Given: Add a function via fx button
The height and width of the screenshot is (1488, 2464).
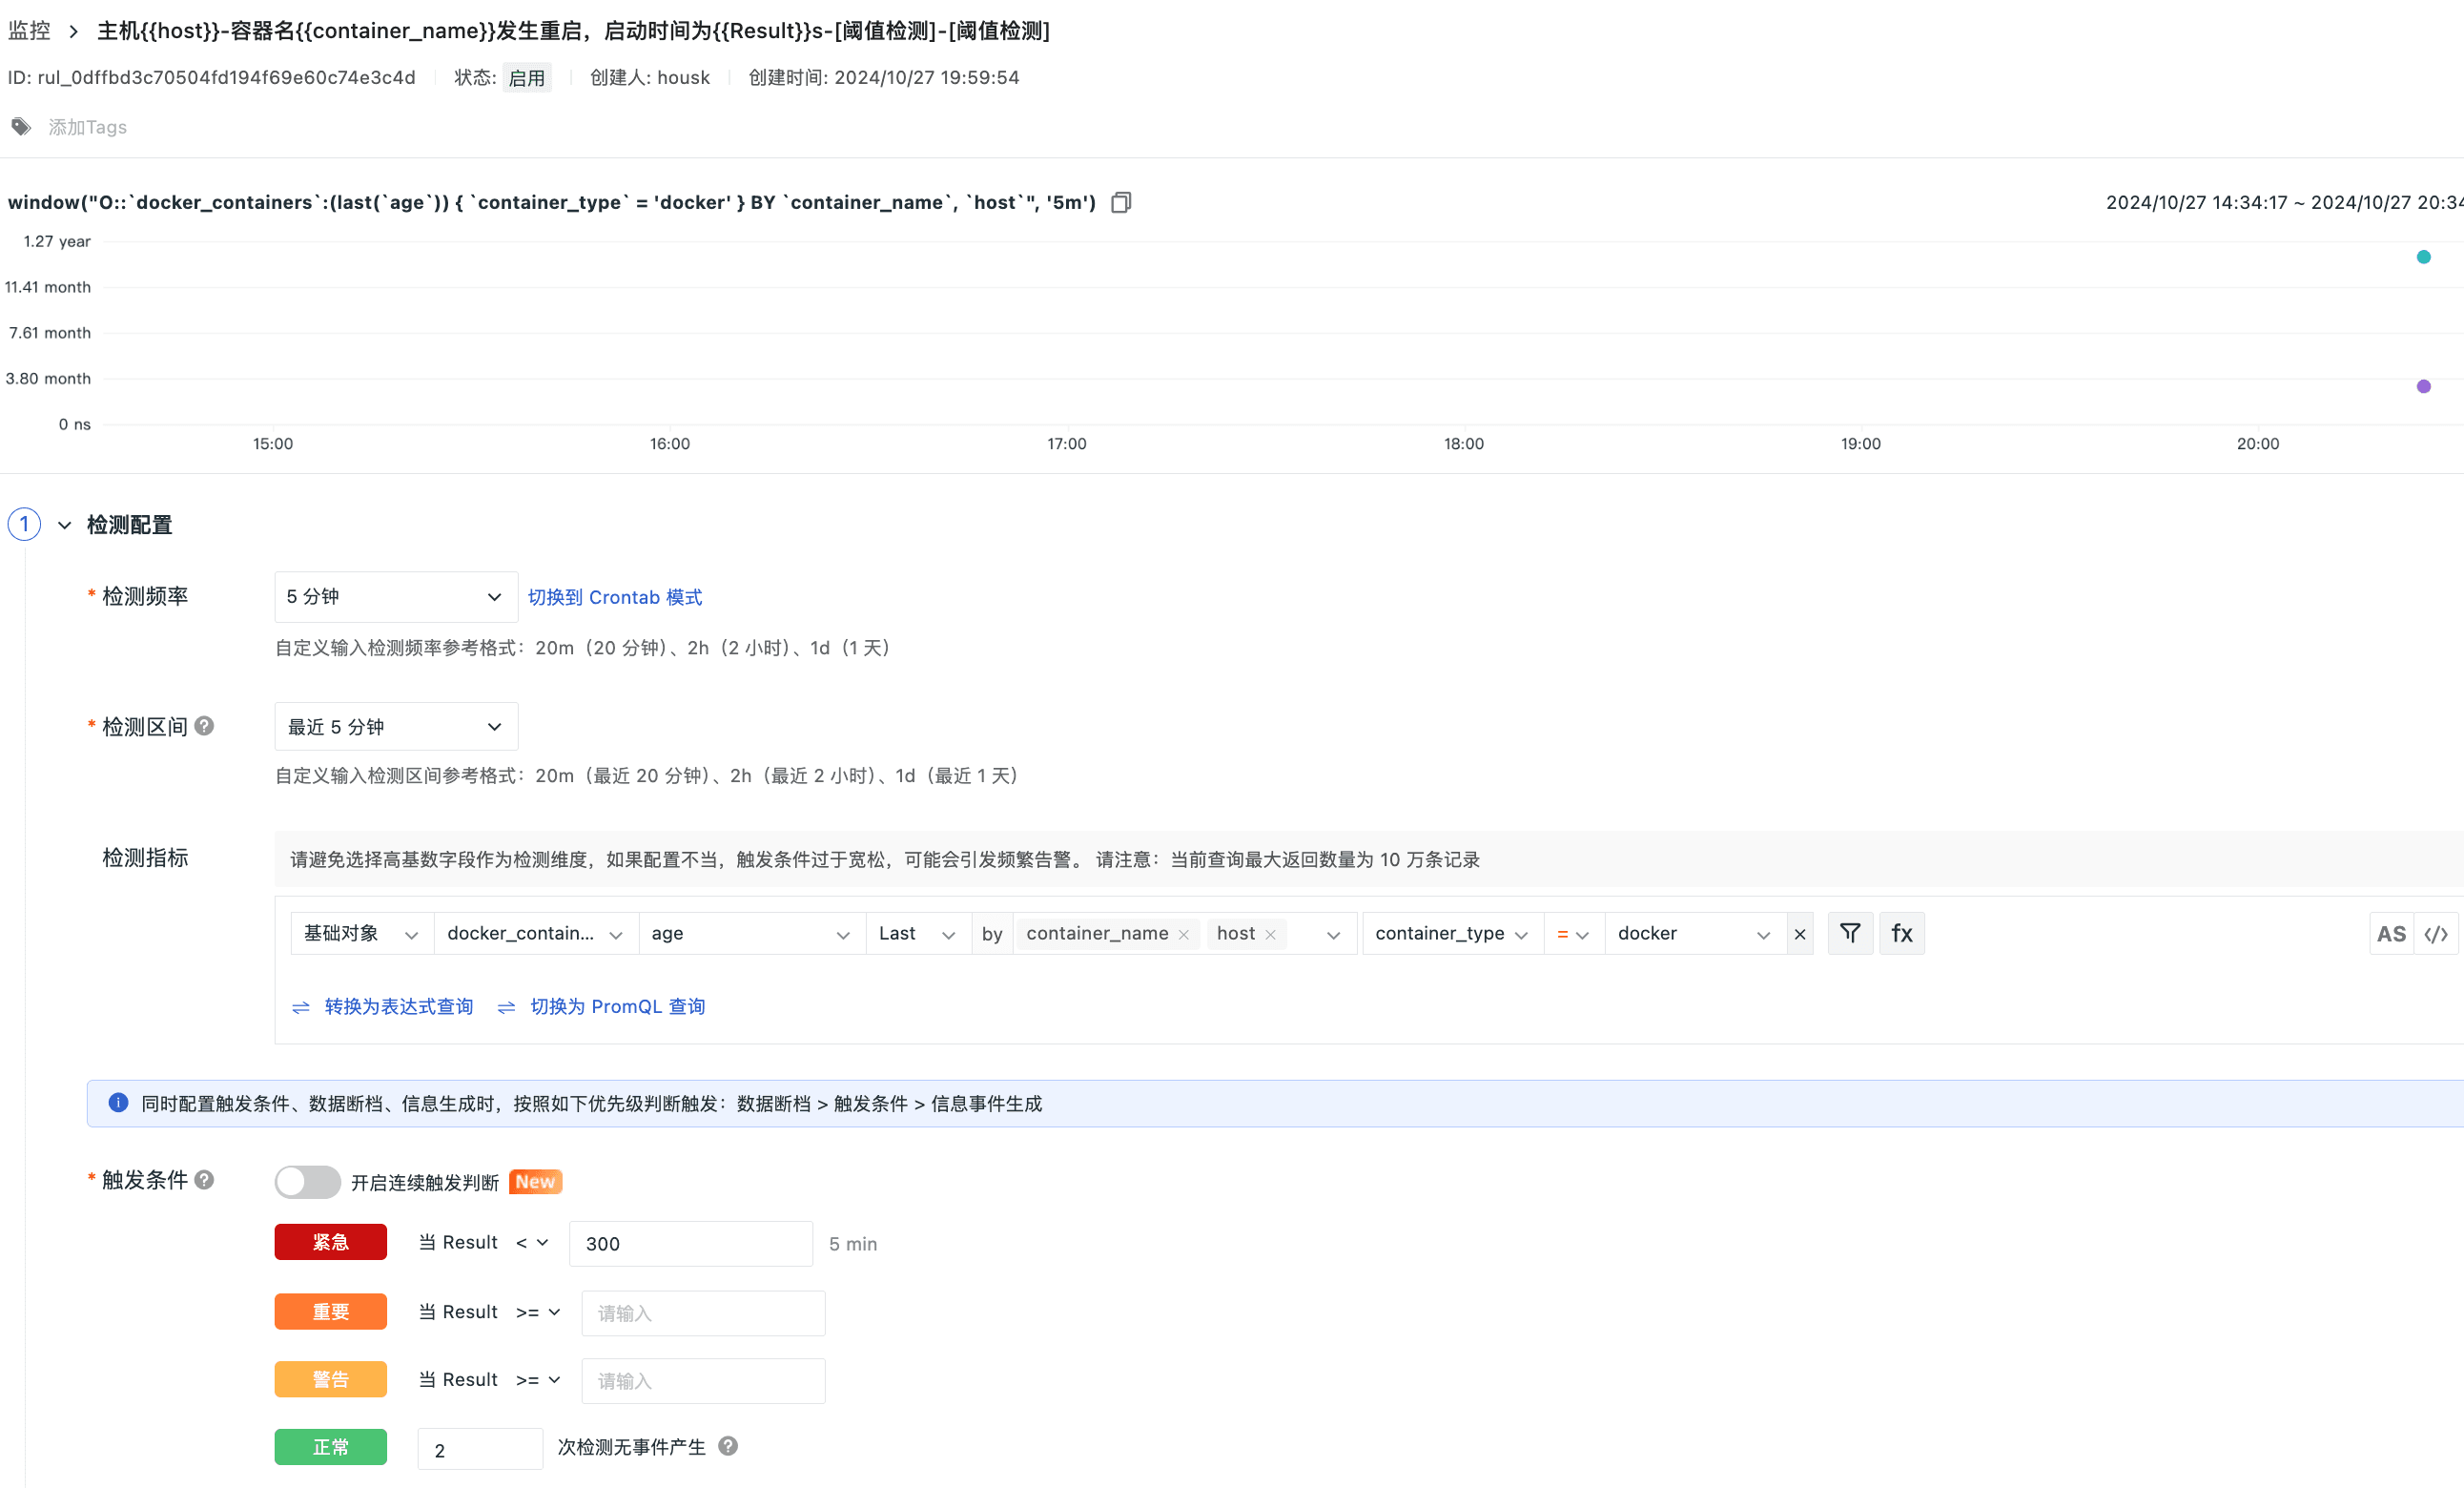Looking at the screenshot, I should [x=1901, y=933].
